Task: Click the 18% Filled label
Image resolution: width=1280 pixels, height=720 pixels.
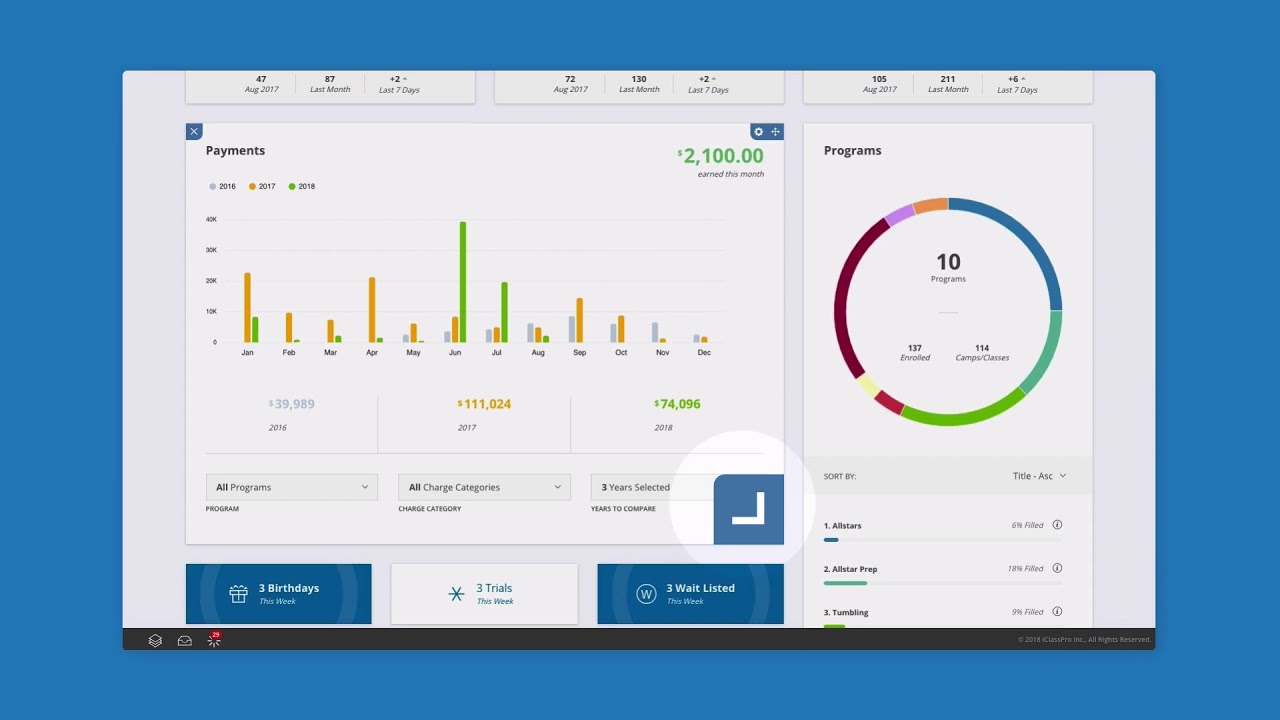Action: tap(1025, 568)
